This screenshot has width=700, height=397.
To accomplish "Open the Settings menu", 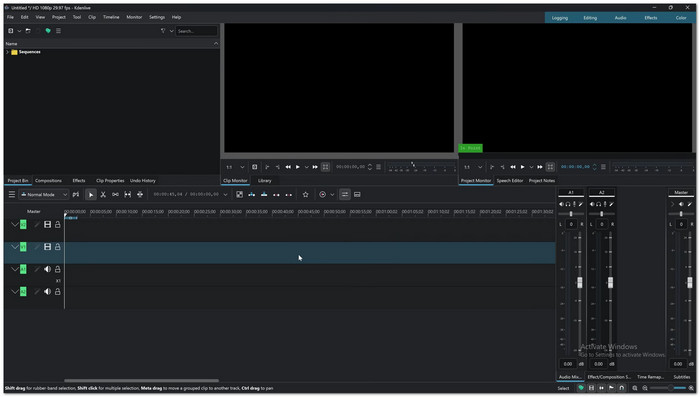I will [x=157, y=17].
